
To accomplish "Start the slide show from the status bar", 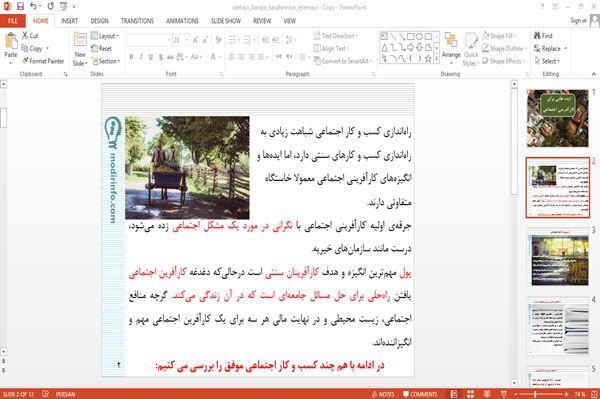I will point(504,394).
